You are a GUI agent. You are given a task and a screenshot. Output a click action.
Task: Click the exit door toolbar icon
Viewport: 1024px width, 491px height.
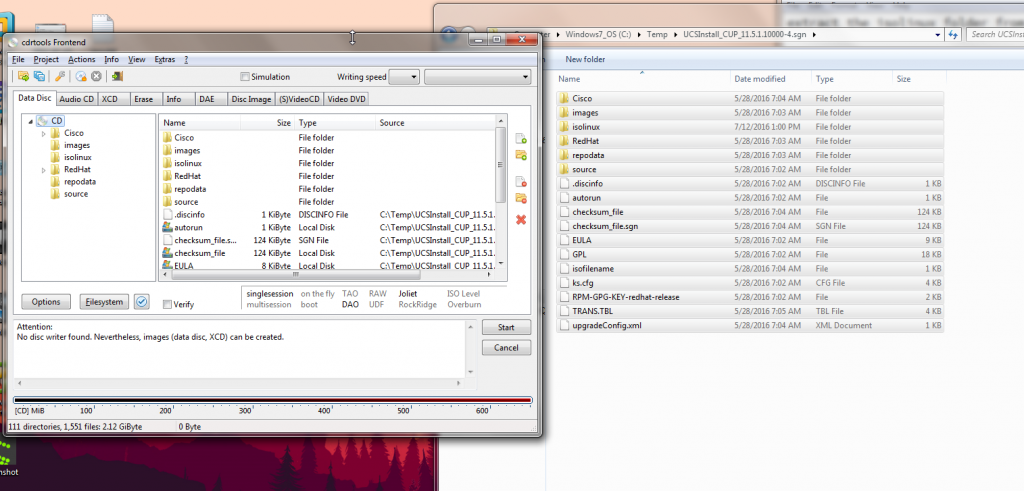pyautogui.click(x=117, y=76)
